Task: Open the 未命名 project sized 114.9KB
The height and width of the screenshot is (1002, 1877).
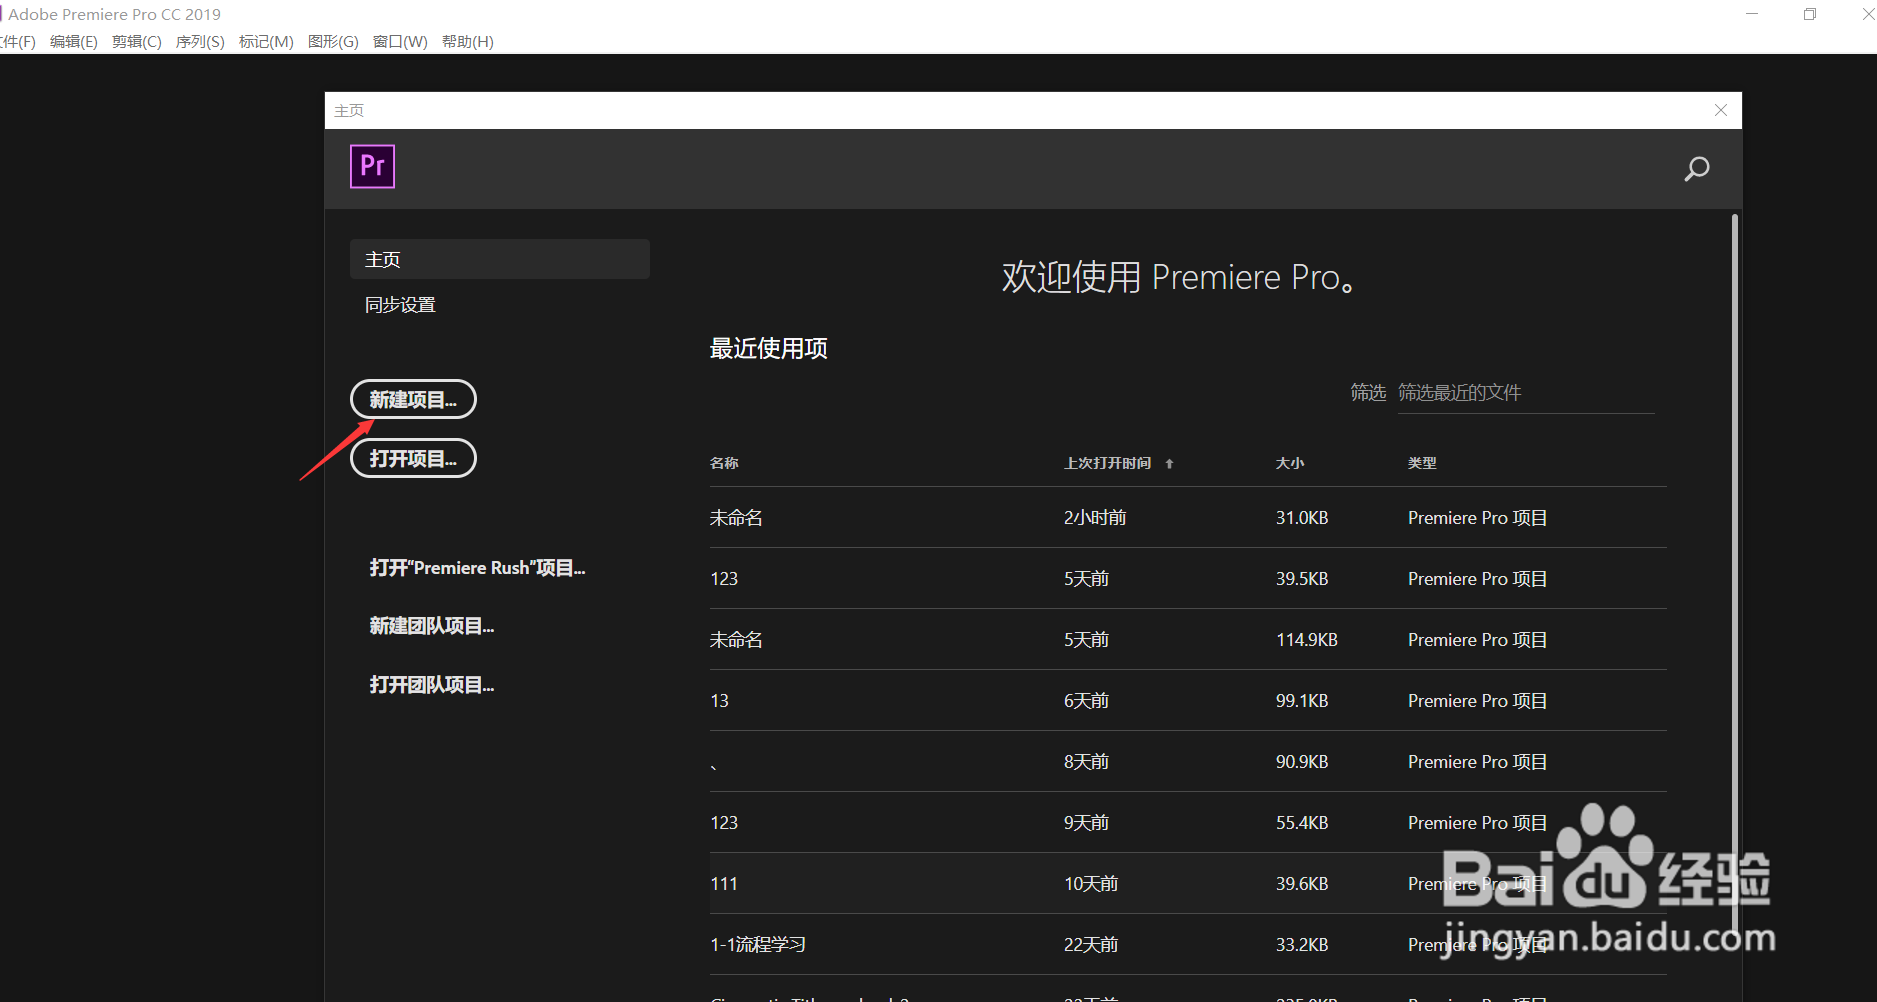Action: [1188, 640]
